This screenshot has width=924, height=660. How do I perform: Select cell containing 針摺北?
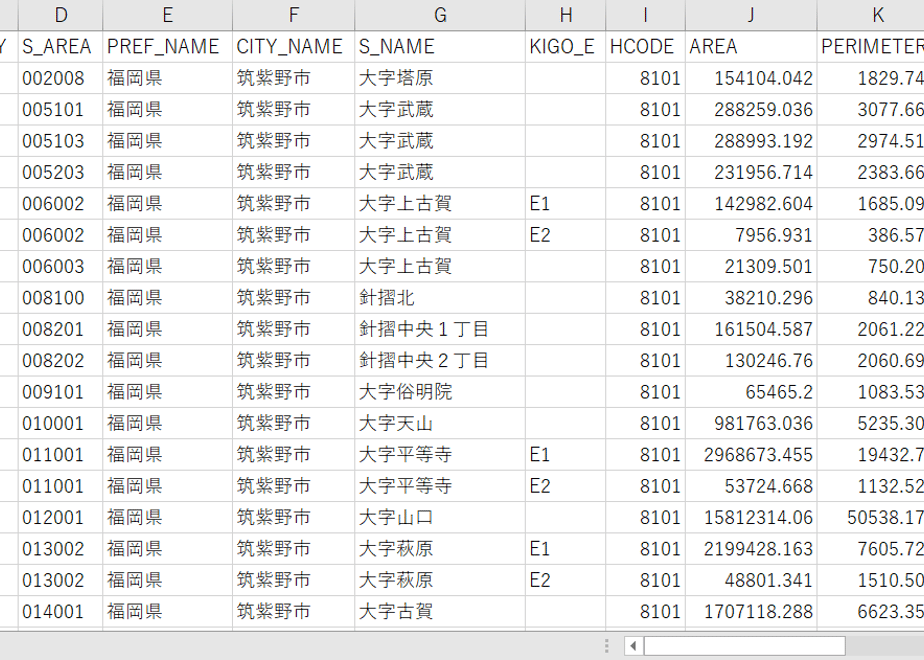pos(440,298)
